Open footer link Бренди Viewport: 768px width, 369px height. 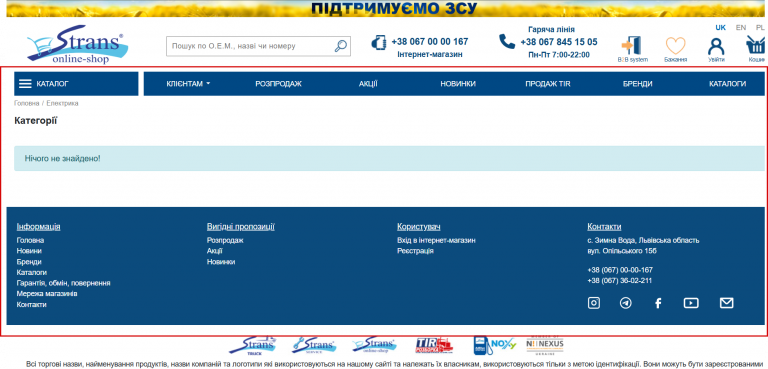click(x=29, y=262)
